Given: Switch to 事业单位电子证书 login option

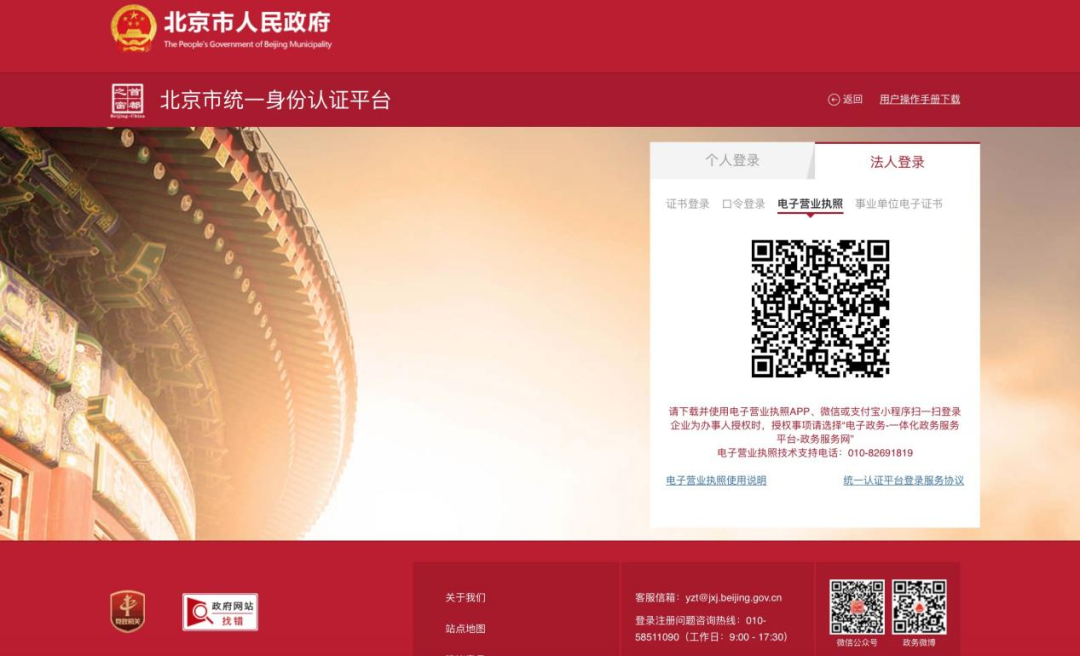Looking at the screenshot, I should (898, 204).
